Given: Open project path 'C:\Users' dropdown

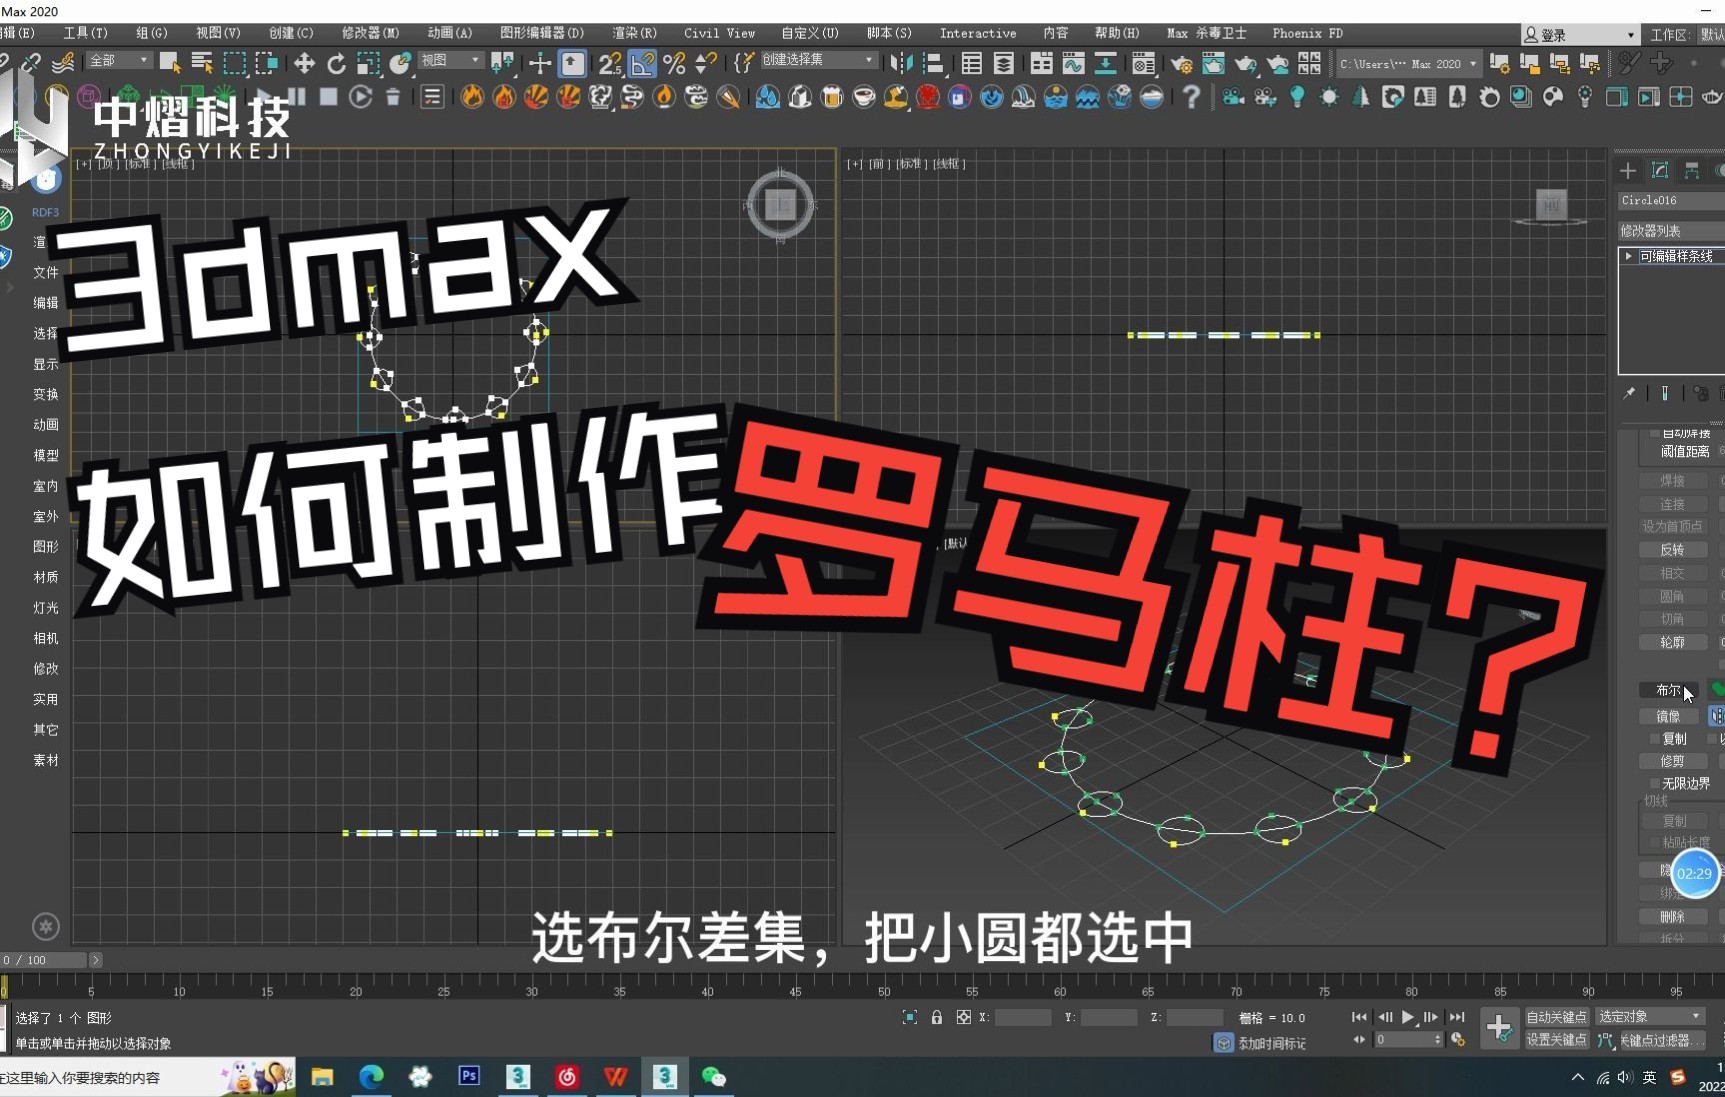Looking at the screenshot, I should (1408, 64).
